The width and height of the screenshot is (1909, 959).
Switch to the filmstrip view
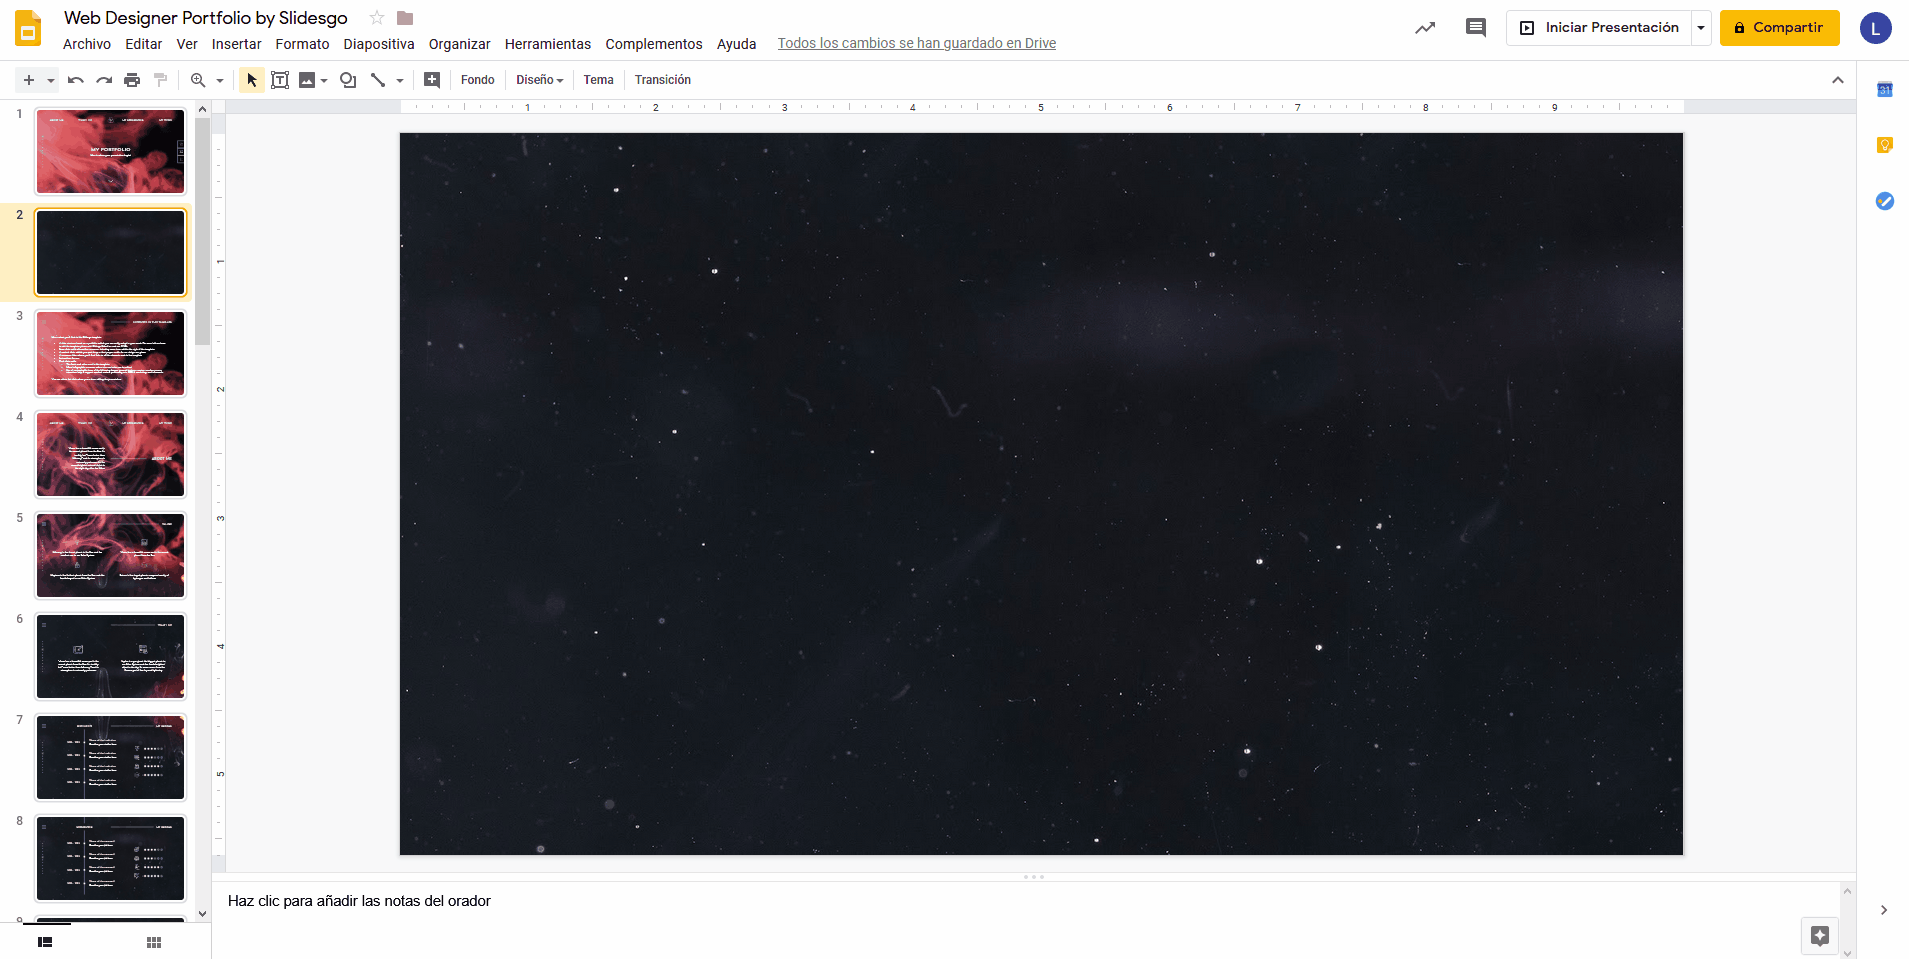[45, 942]
